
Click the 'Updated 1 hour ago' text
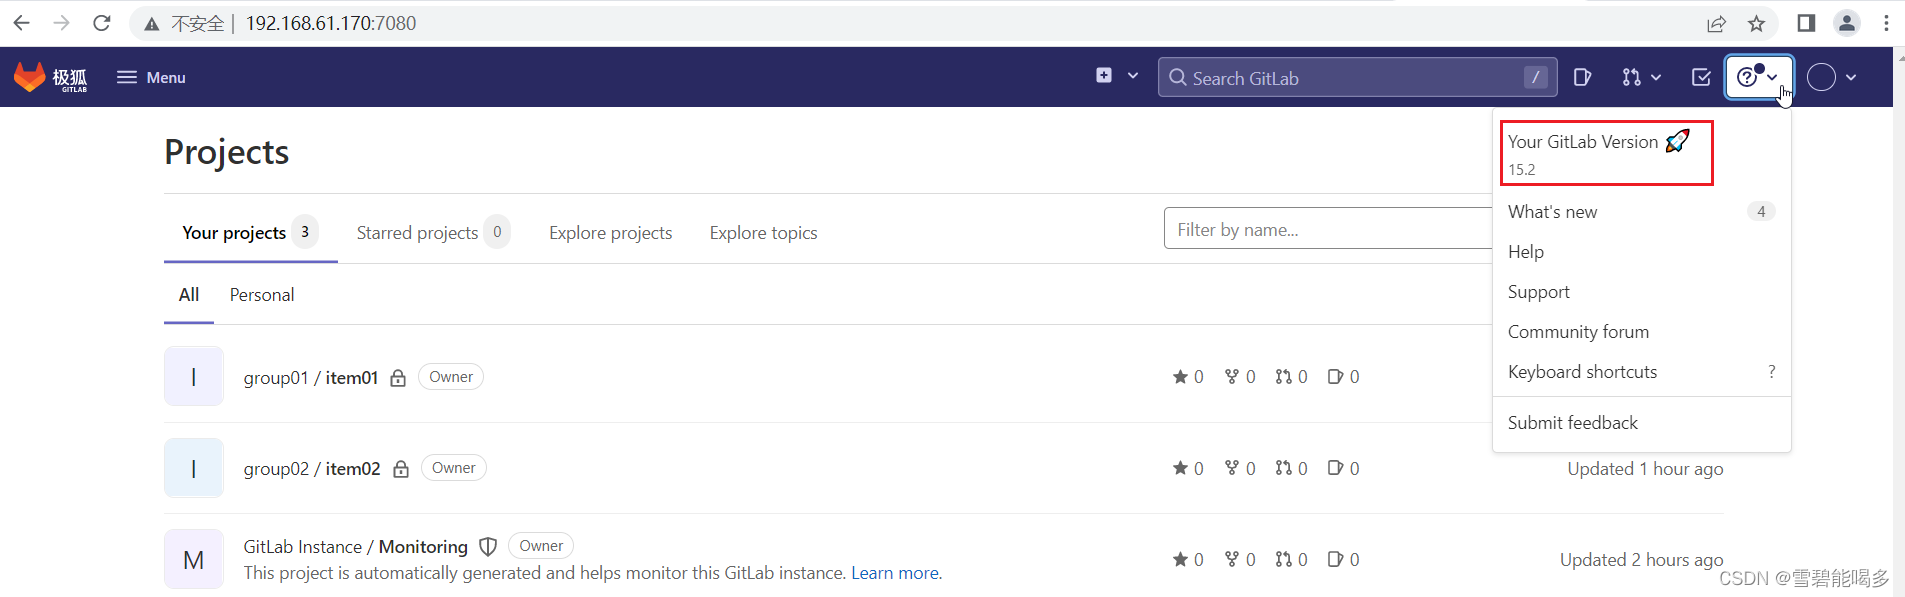click(1645, 469)
